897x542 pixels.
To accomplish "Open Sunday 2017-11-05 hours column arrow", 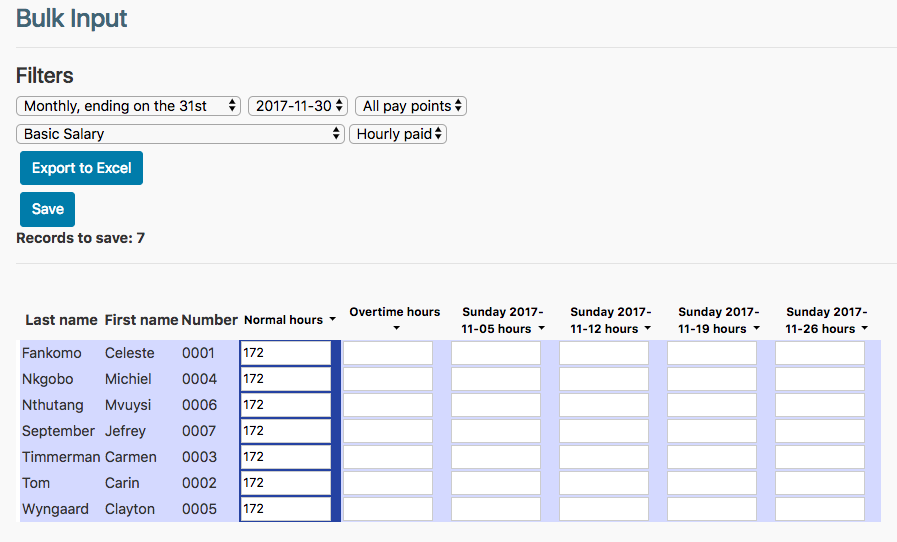I will [x=541, y=329].
